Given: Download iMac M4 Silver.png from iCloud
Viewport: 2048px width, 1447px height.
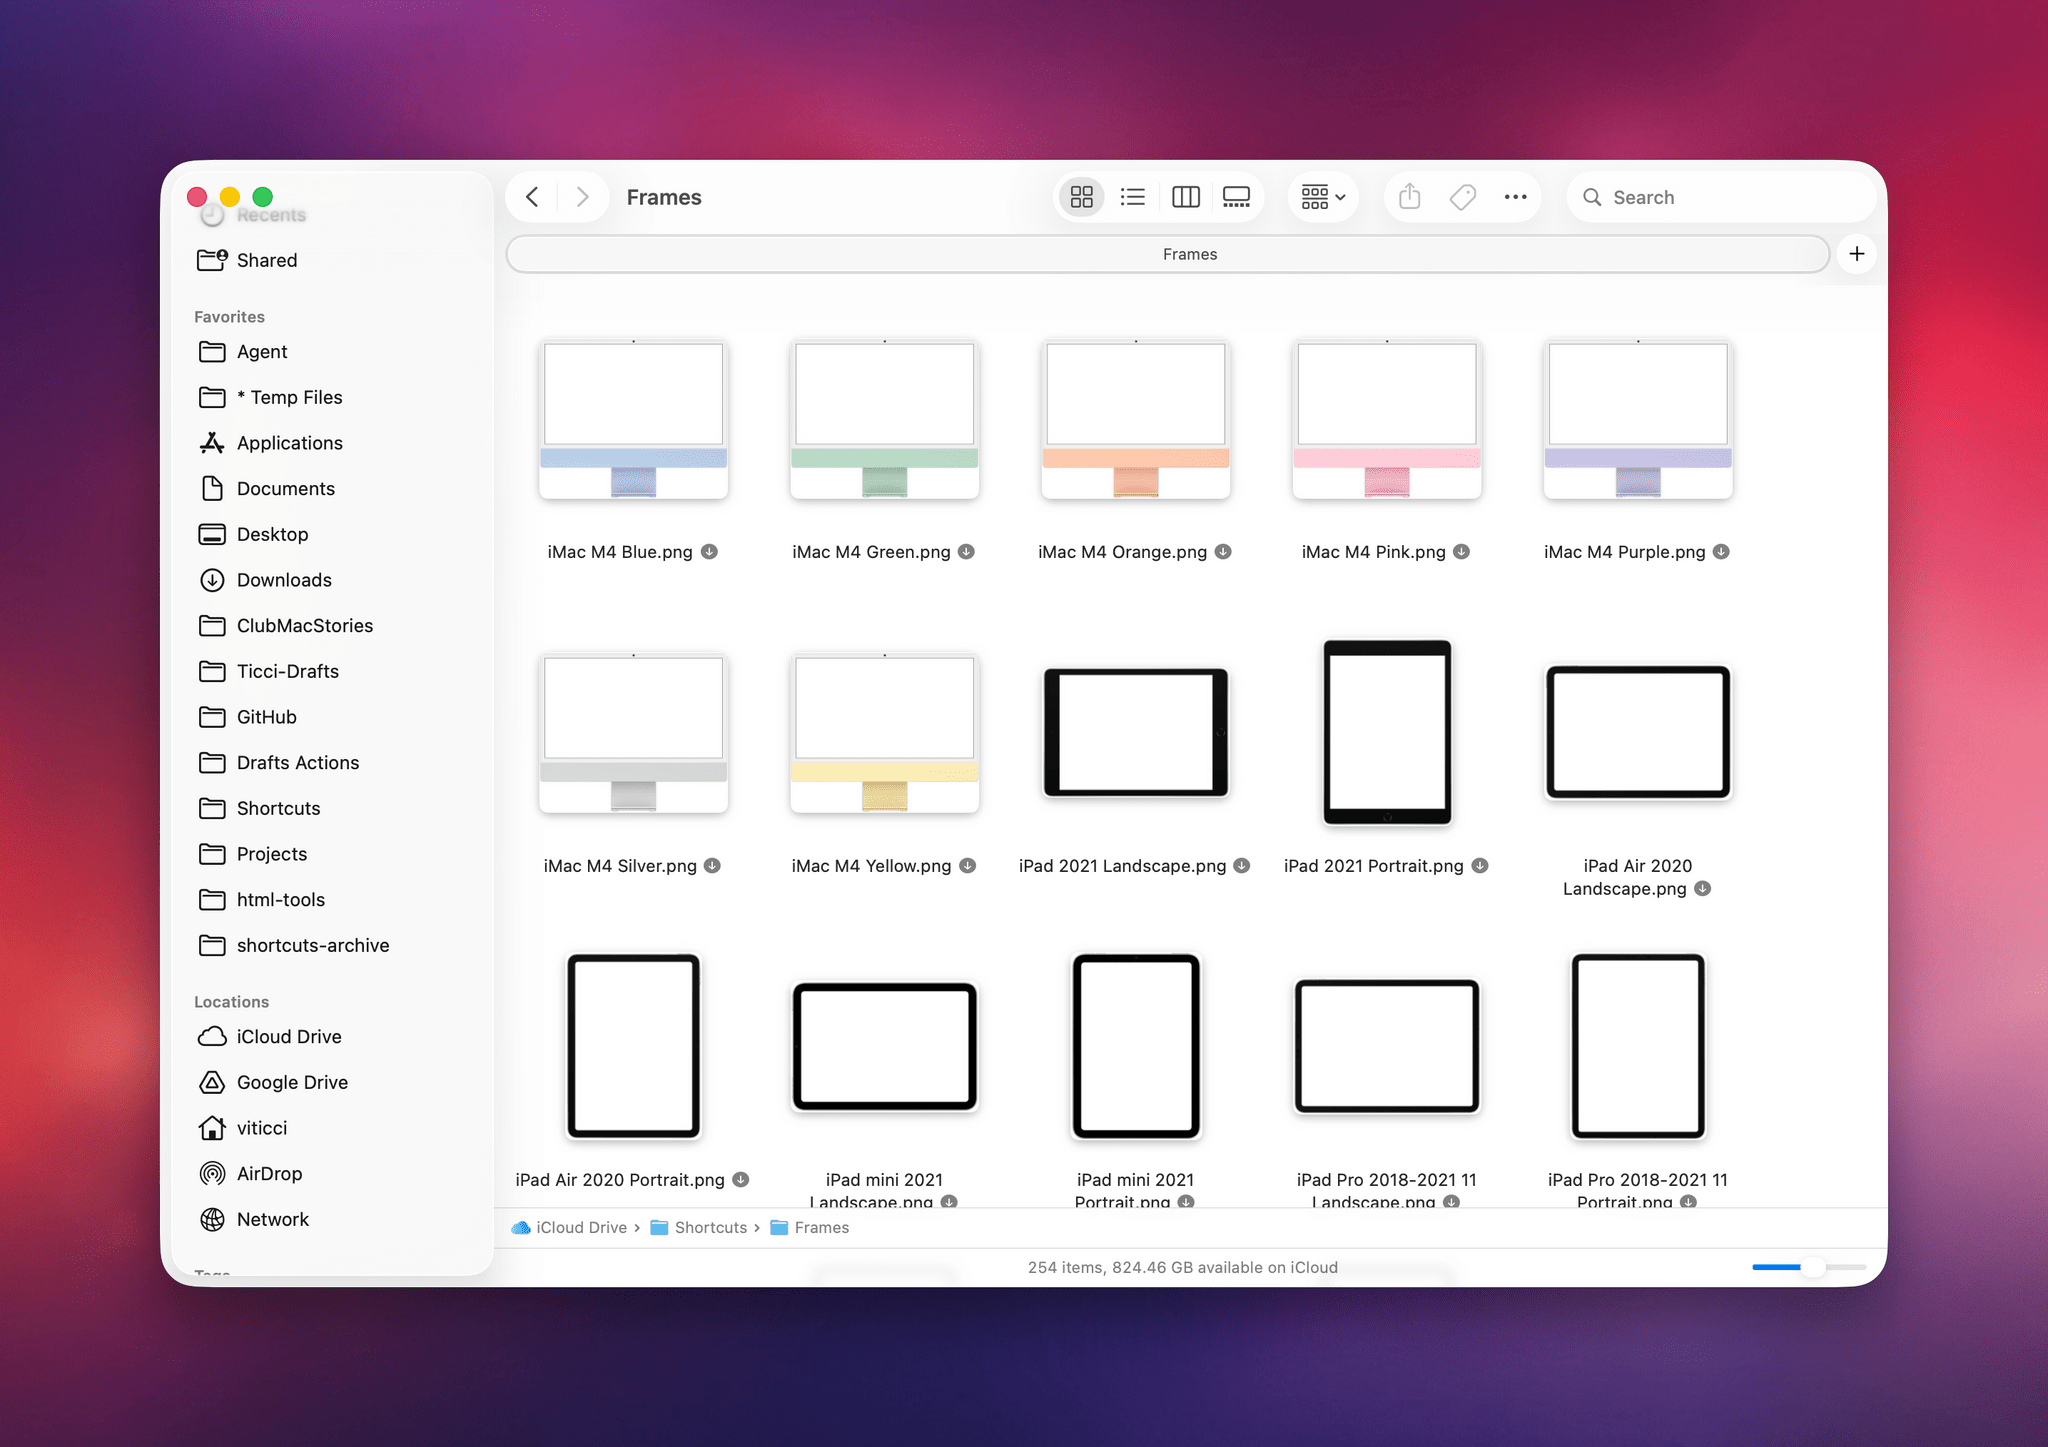Looking at the screenshot, I should 710,866.
